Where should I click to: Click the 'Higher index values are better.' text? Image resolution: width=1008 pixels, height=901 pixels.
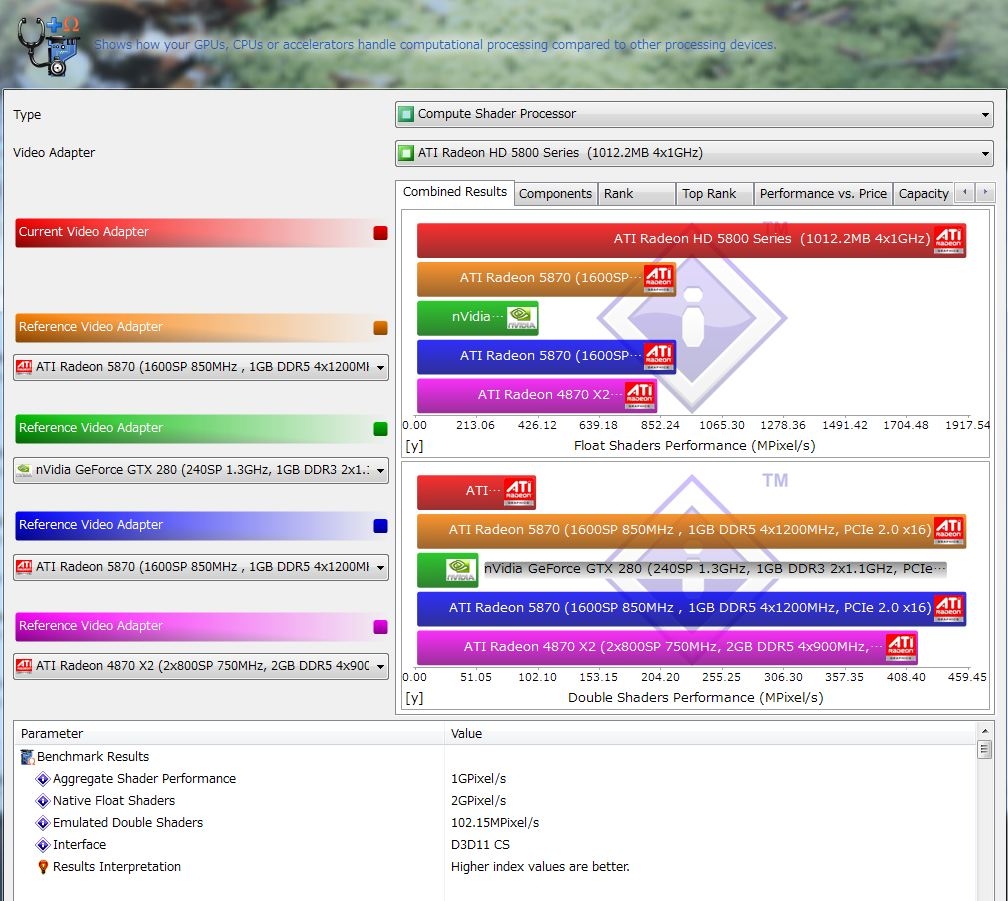[540, 867]
